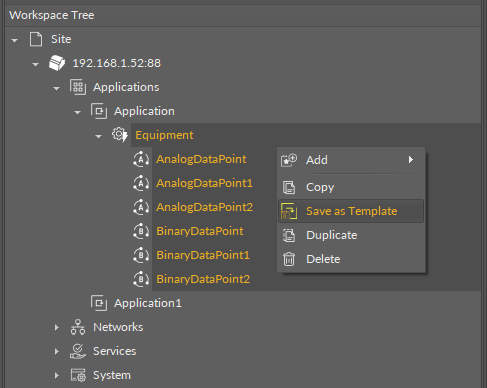Click the Site document icon
Image resolution: width=487 pixels, height=388 pixels.
point(36,39)
